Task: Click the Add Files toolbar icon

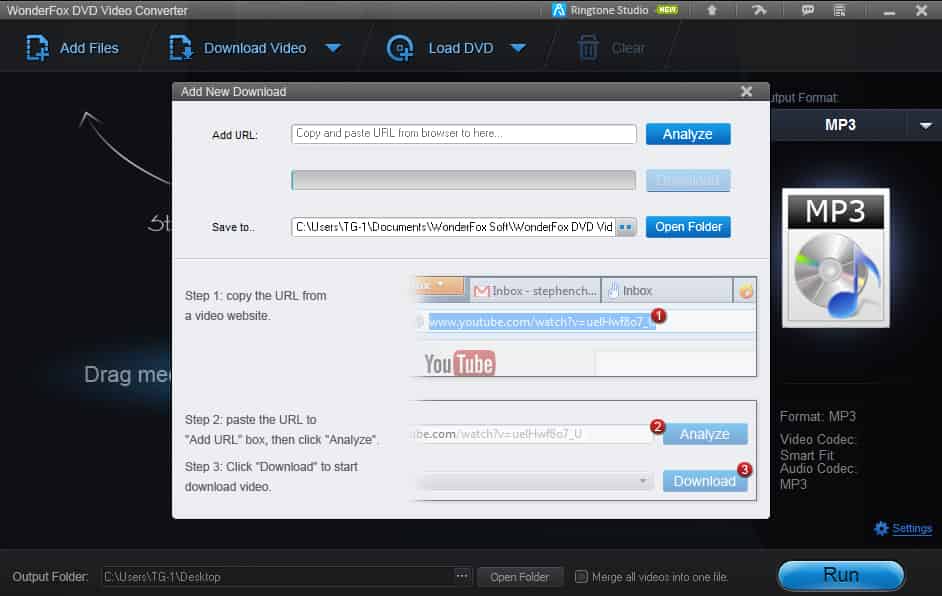Action: (37, 48)
